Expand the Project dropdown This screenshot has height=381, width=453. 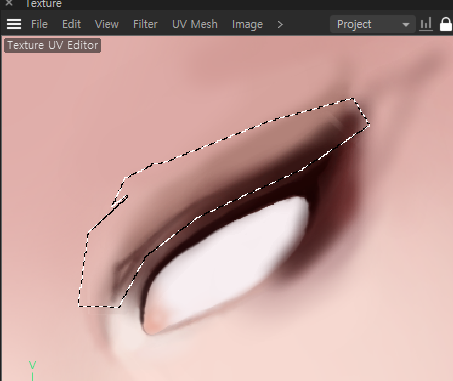(x=373, y=24)
